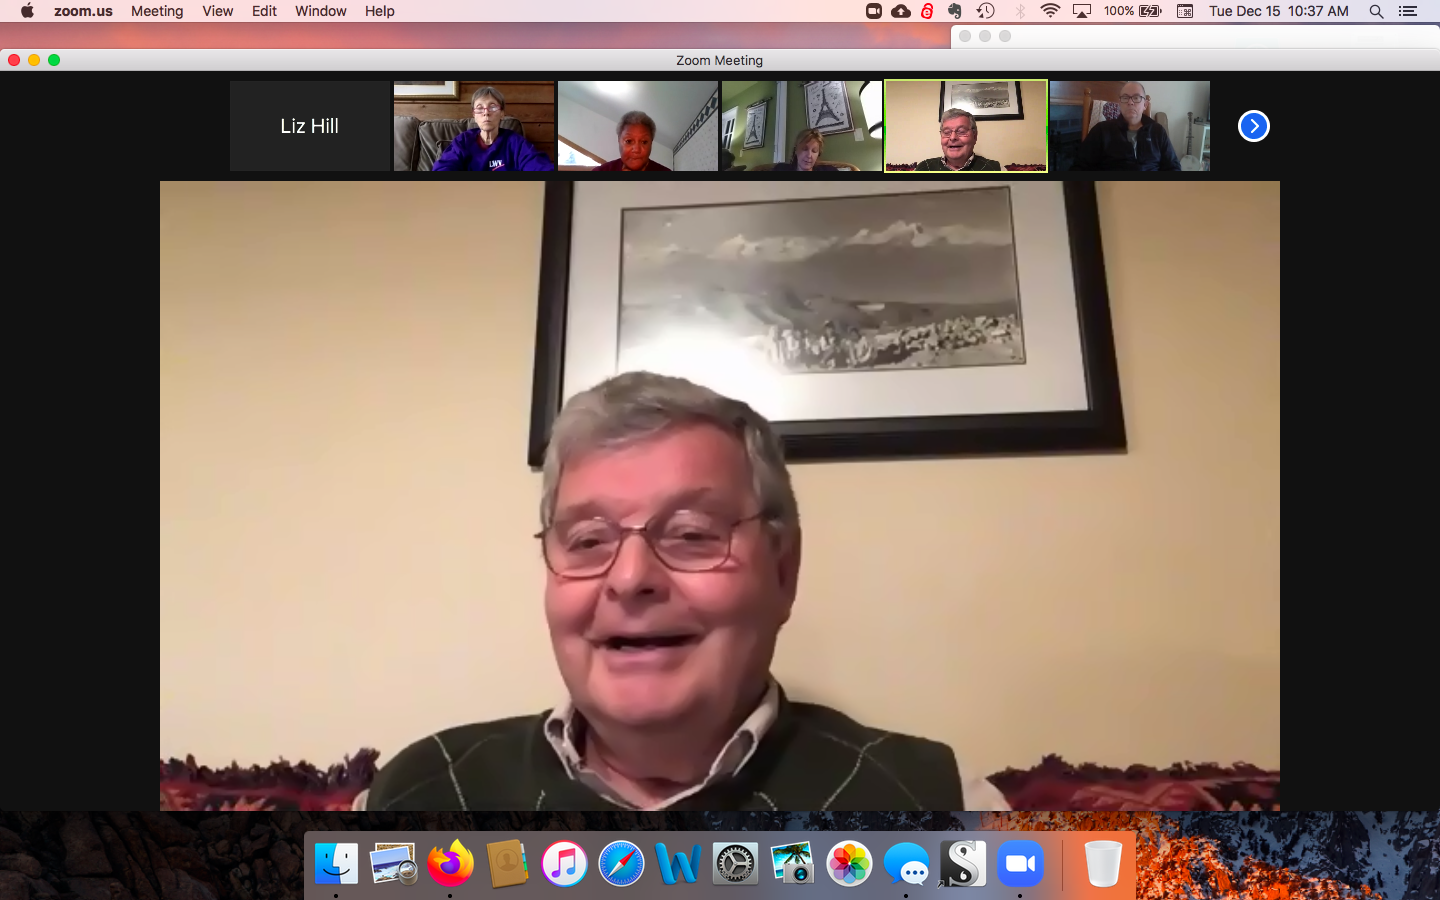Select the highlighted active speaker thumbnail
This screenshot has height=900, width=1440.
coord(966,126)
